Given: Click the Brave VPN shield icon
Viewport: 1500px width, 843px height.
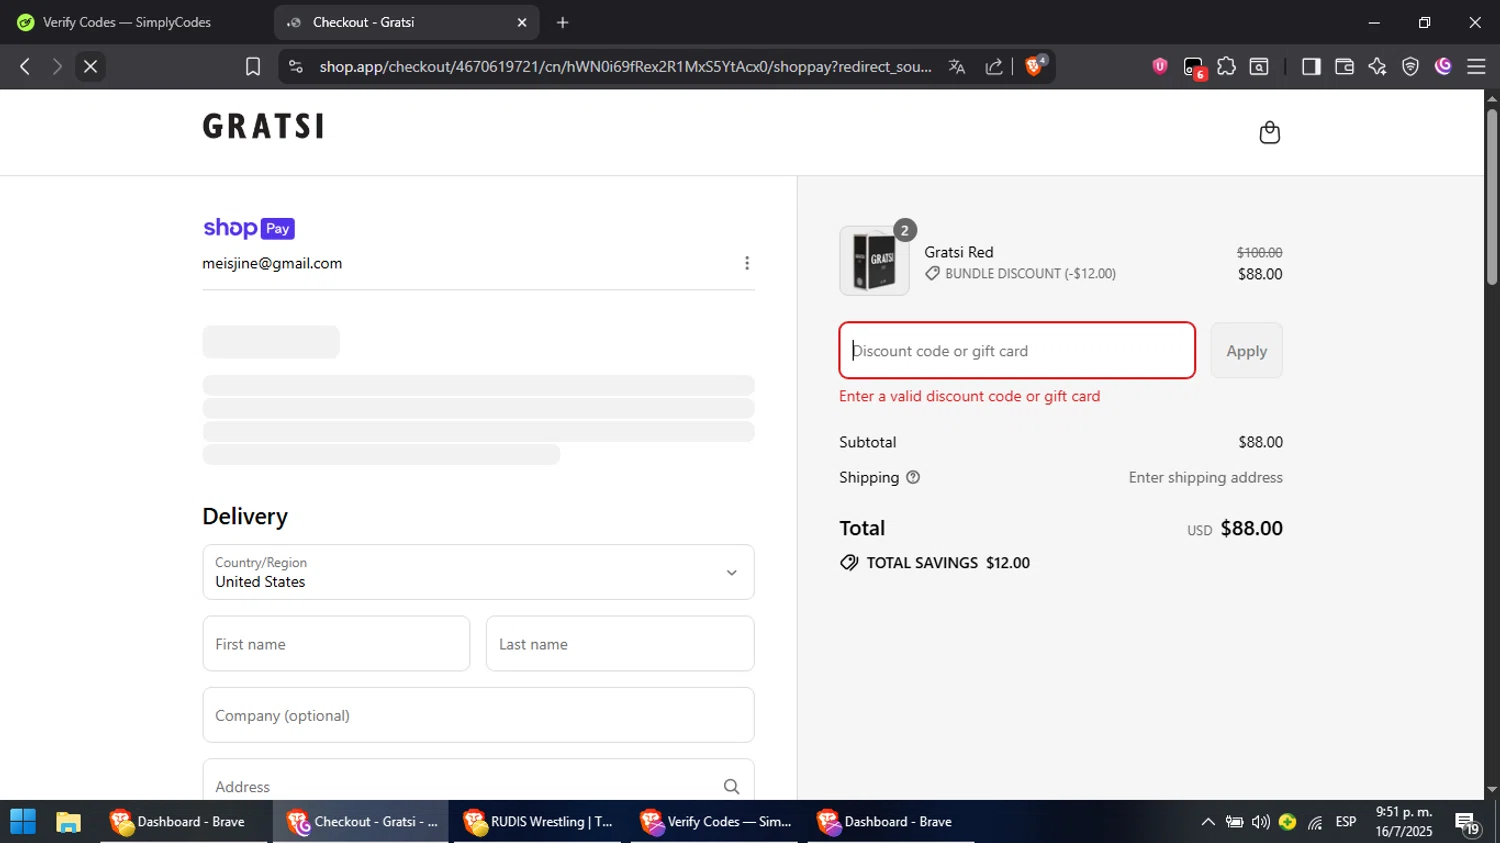Looking at the screenshot, I should [1411, 66].
